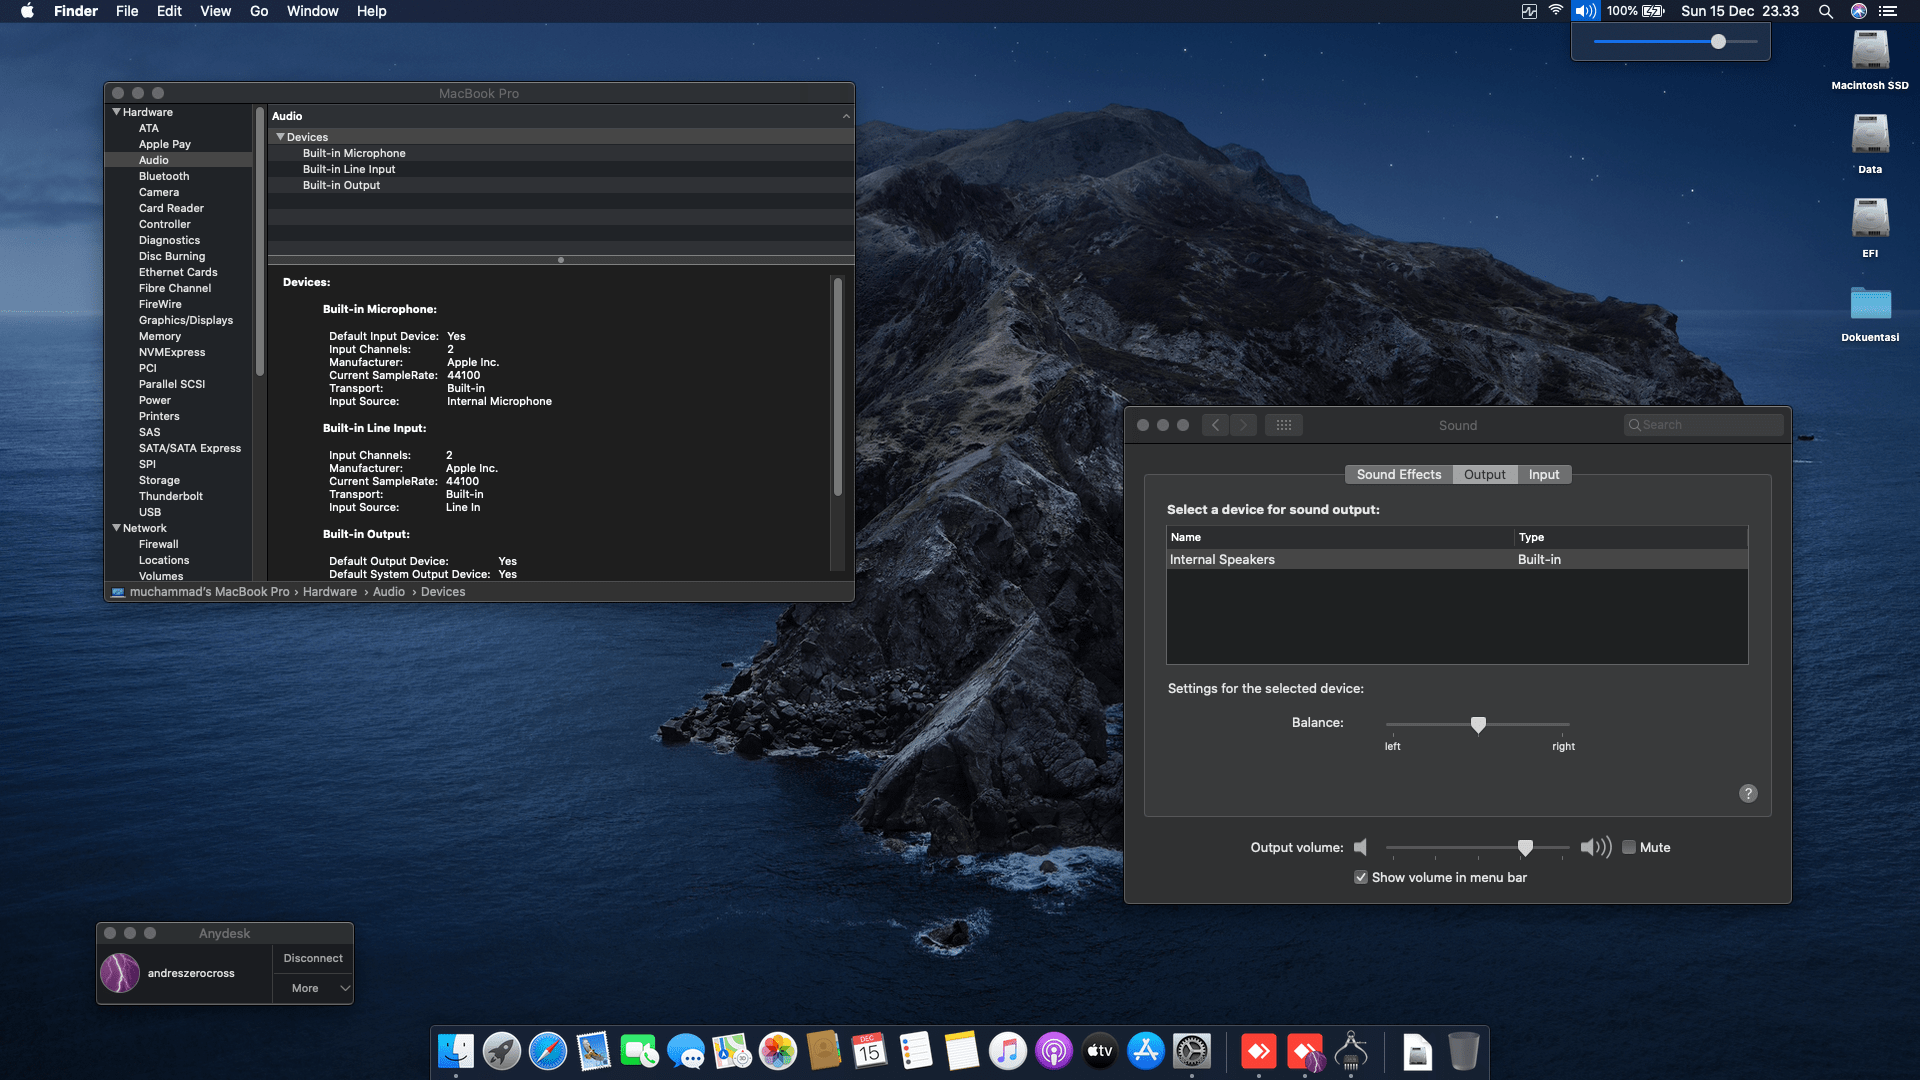Go forward in the Sound preferences window

1244,425
